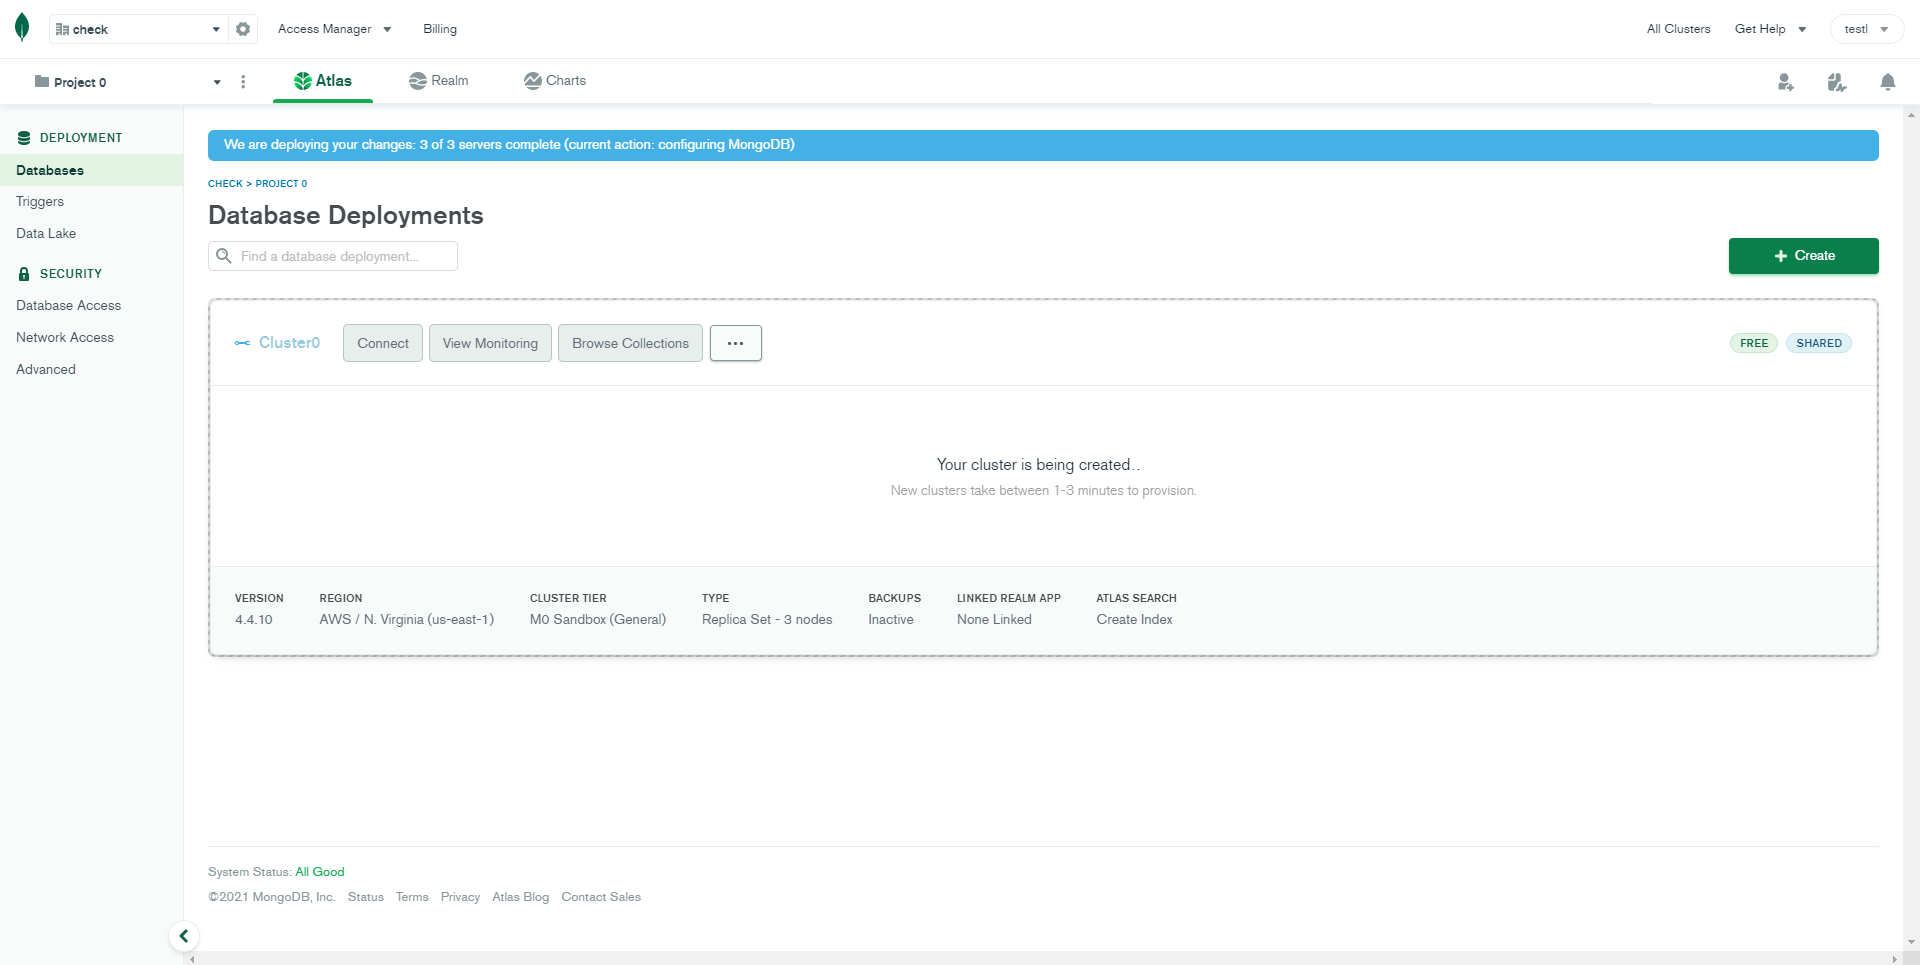Collapse the sidebar with the arrow button
The height and width of the screenshot is (965, 1920).
(x=184, y=936)
